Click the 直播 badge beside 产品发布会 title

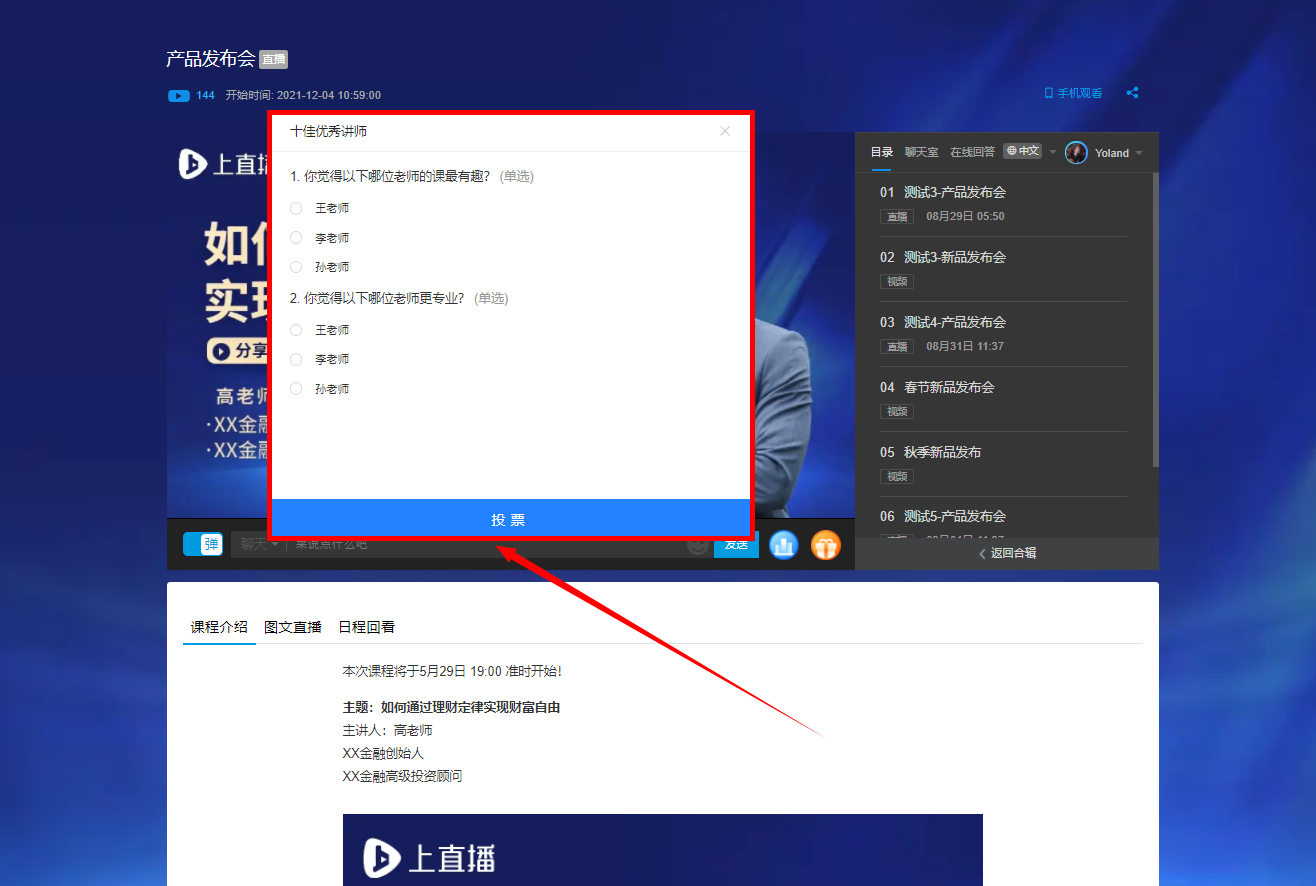pyautogui.click(x=274, y=59)
